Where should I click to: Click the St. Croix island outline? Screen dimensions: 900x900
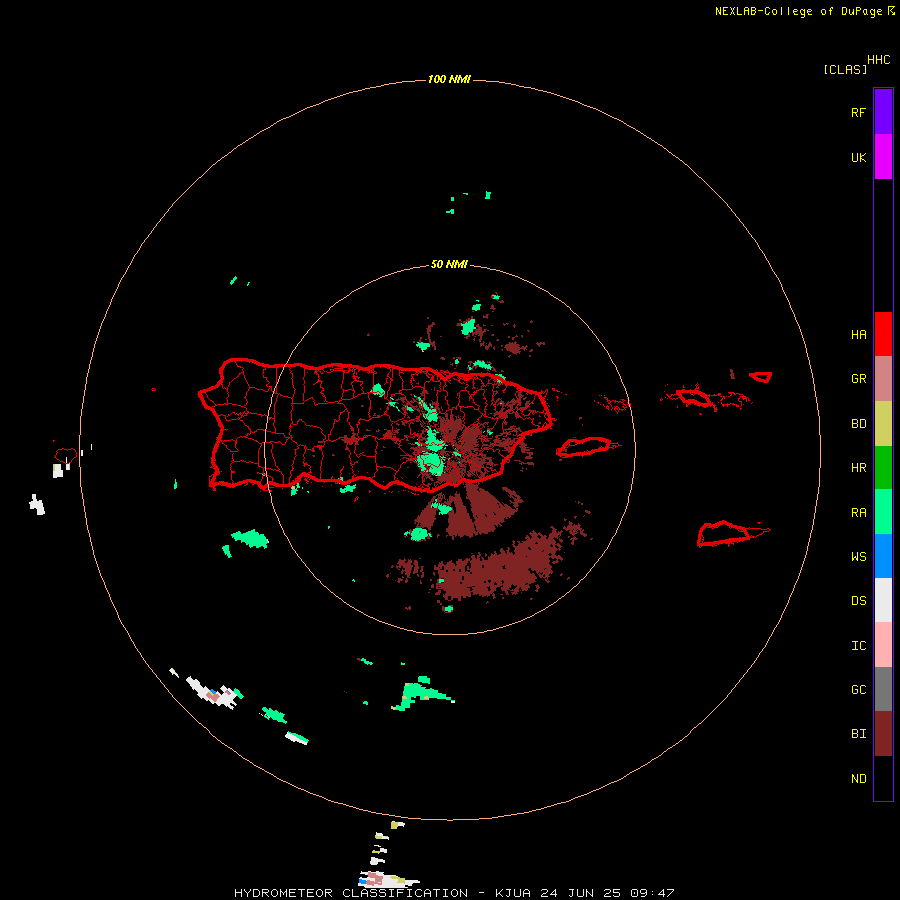coord(724,534)
